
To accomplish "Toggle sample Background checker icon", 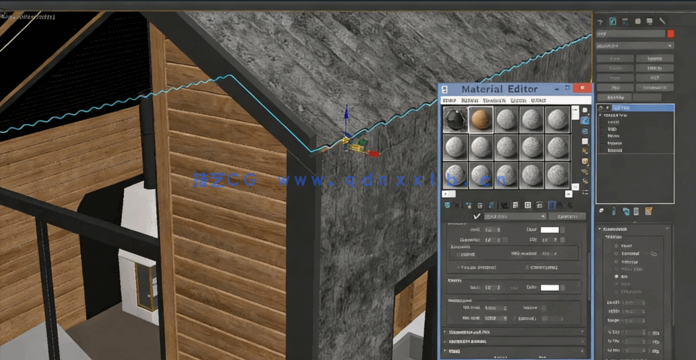I will (585, 131).
